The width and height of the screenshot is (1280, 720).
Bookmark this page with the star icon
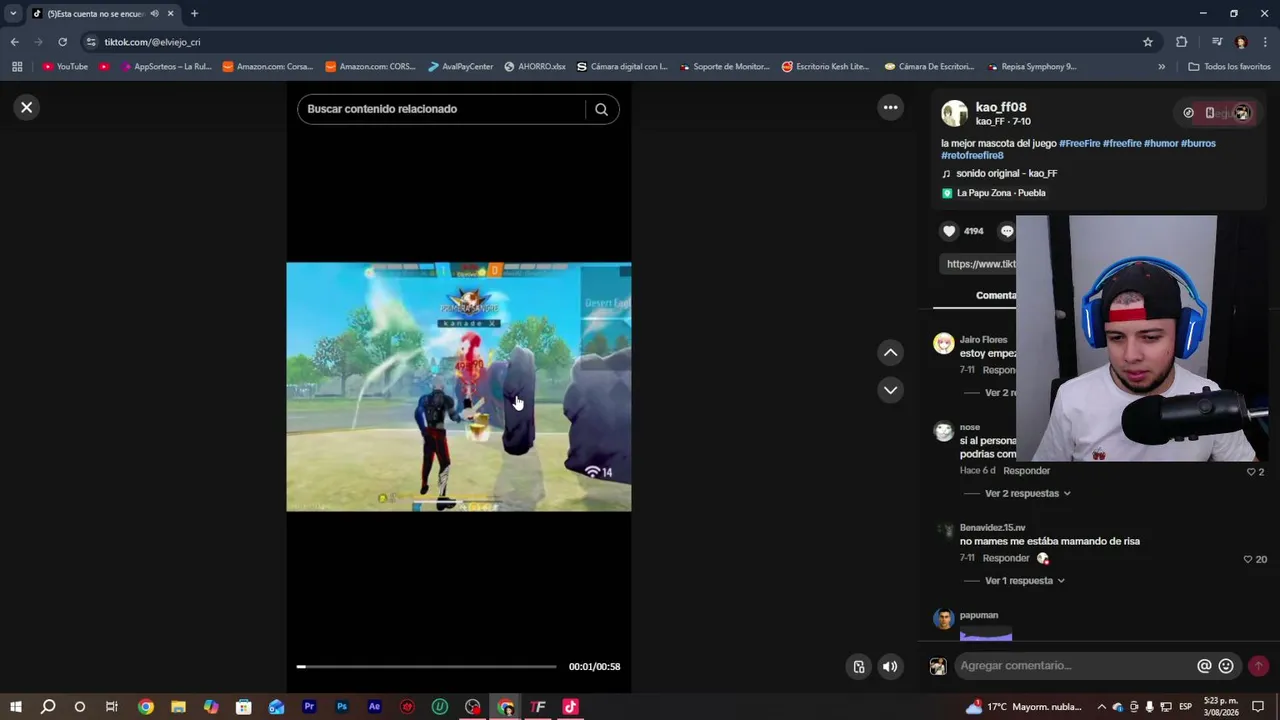[1148, 42]
